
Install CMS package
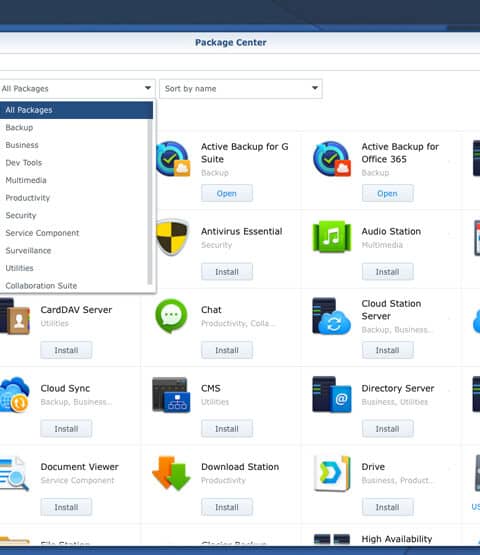point(227,429)
